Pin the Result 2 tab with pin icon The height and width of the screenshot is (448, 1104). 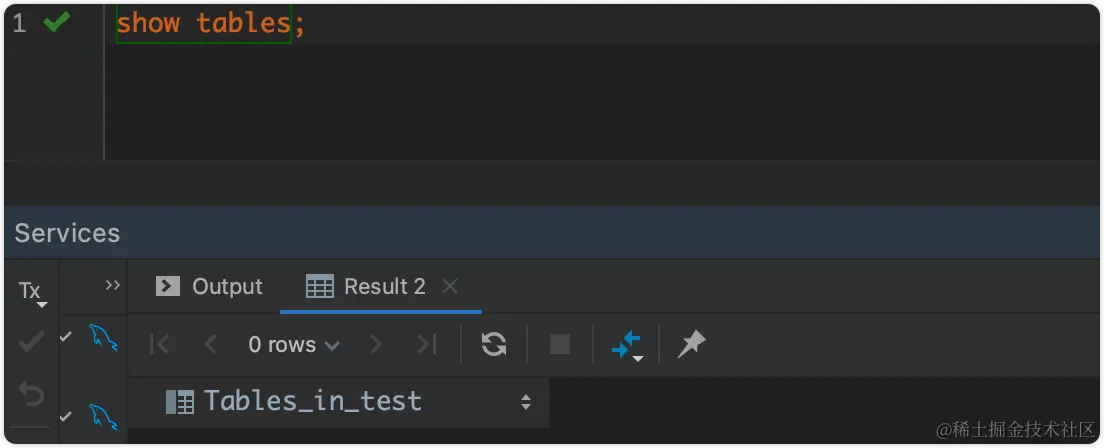coord(691,344)
